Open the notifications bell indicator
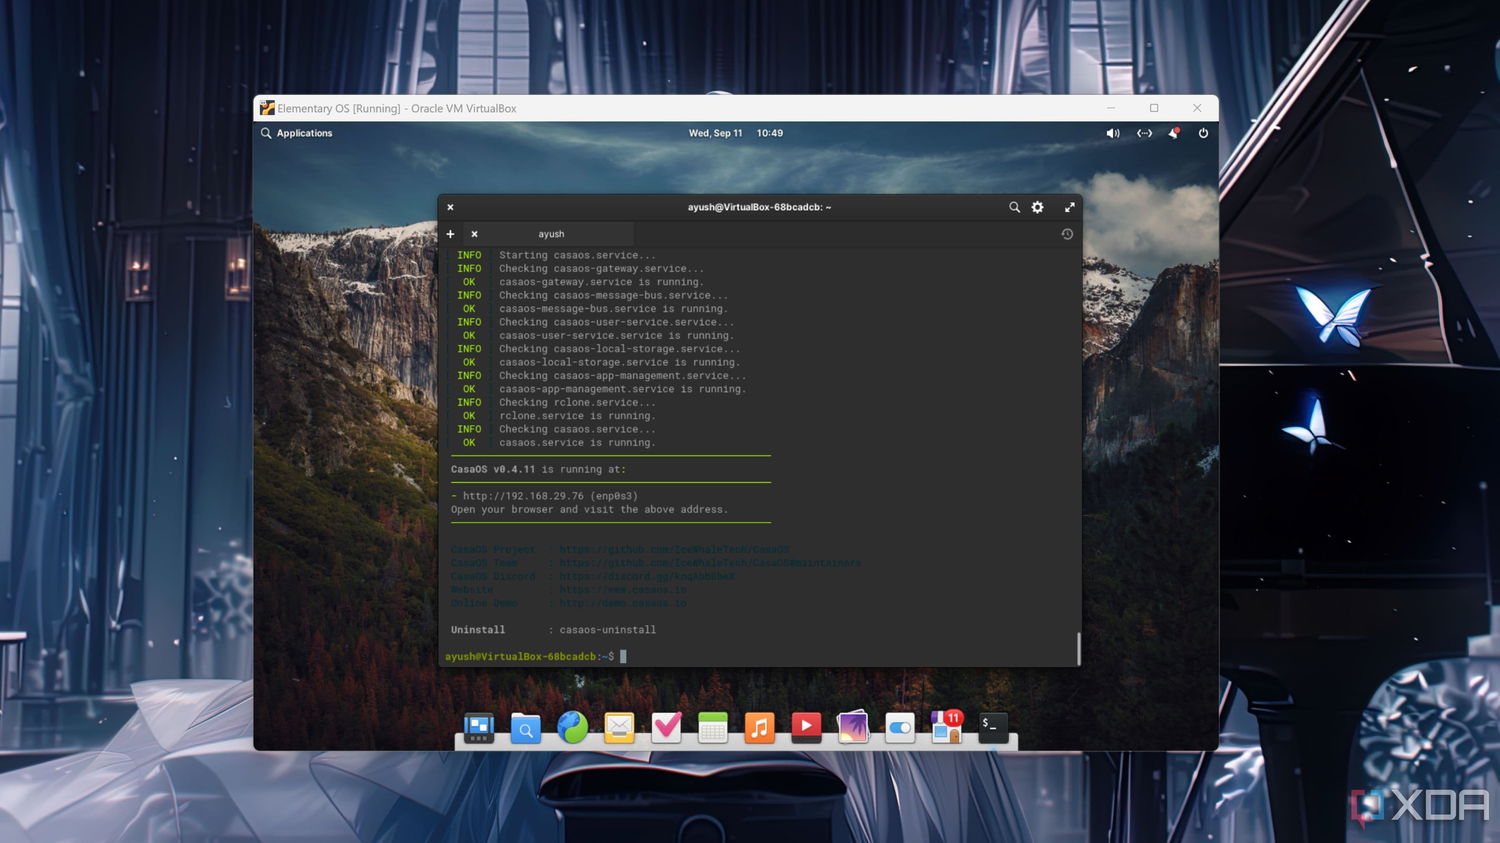This screenshot has width=1500, height=843. (1174, 133)
